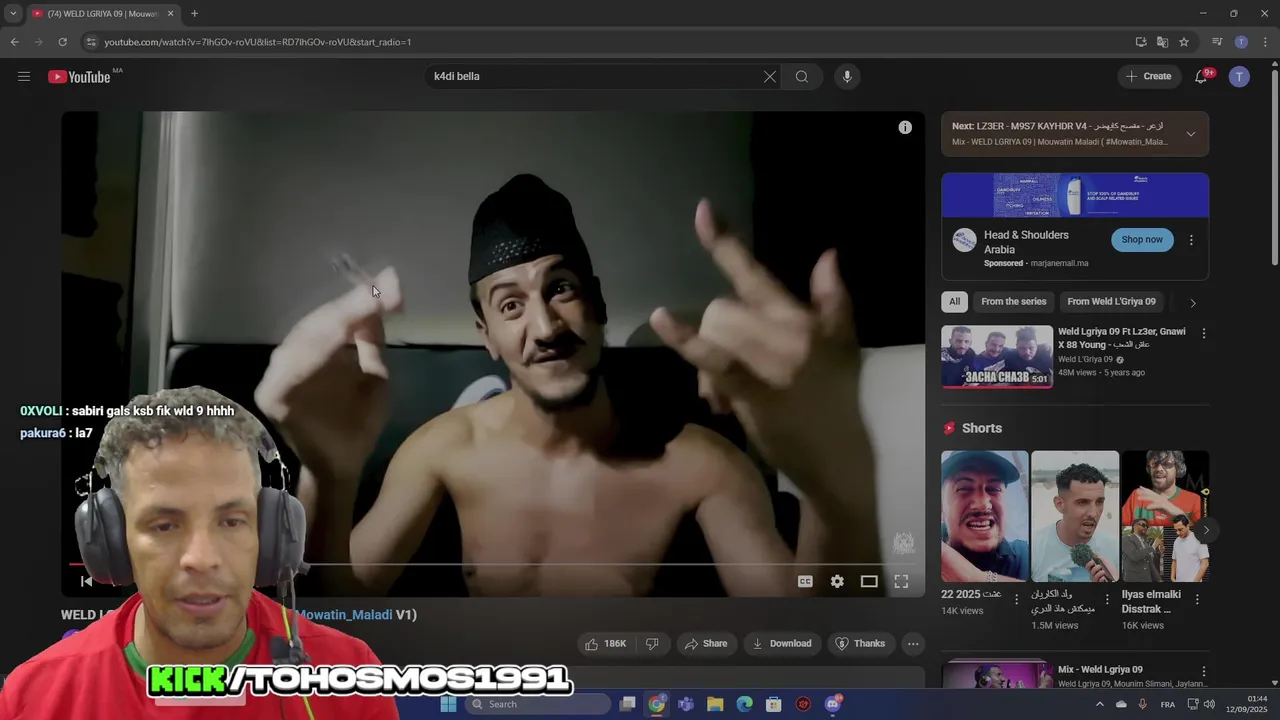Like the video with 186K likes
The height and width of the screenshot is (720, 1280).
click(606, 643)
